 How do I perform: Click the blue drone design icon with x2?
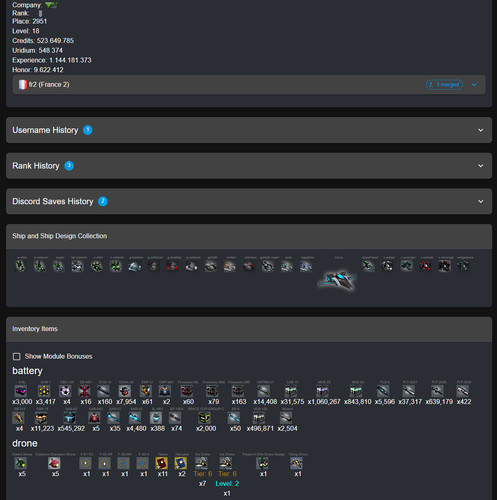click(181, 463)
